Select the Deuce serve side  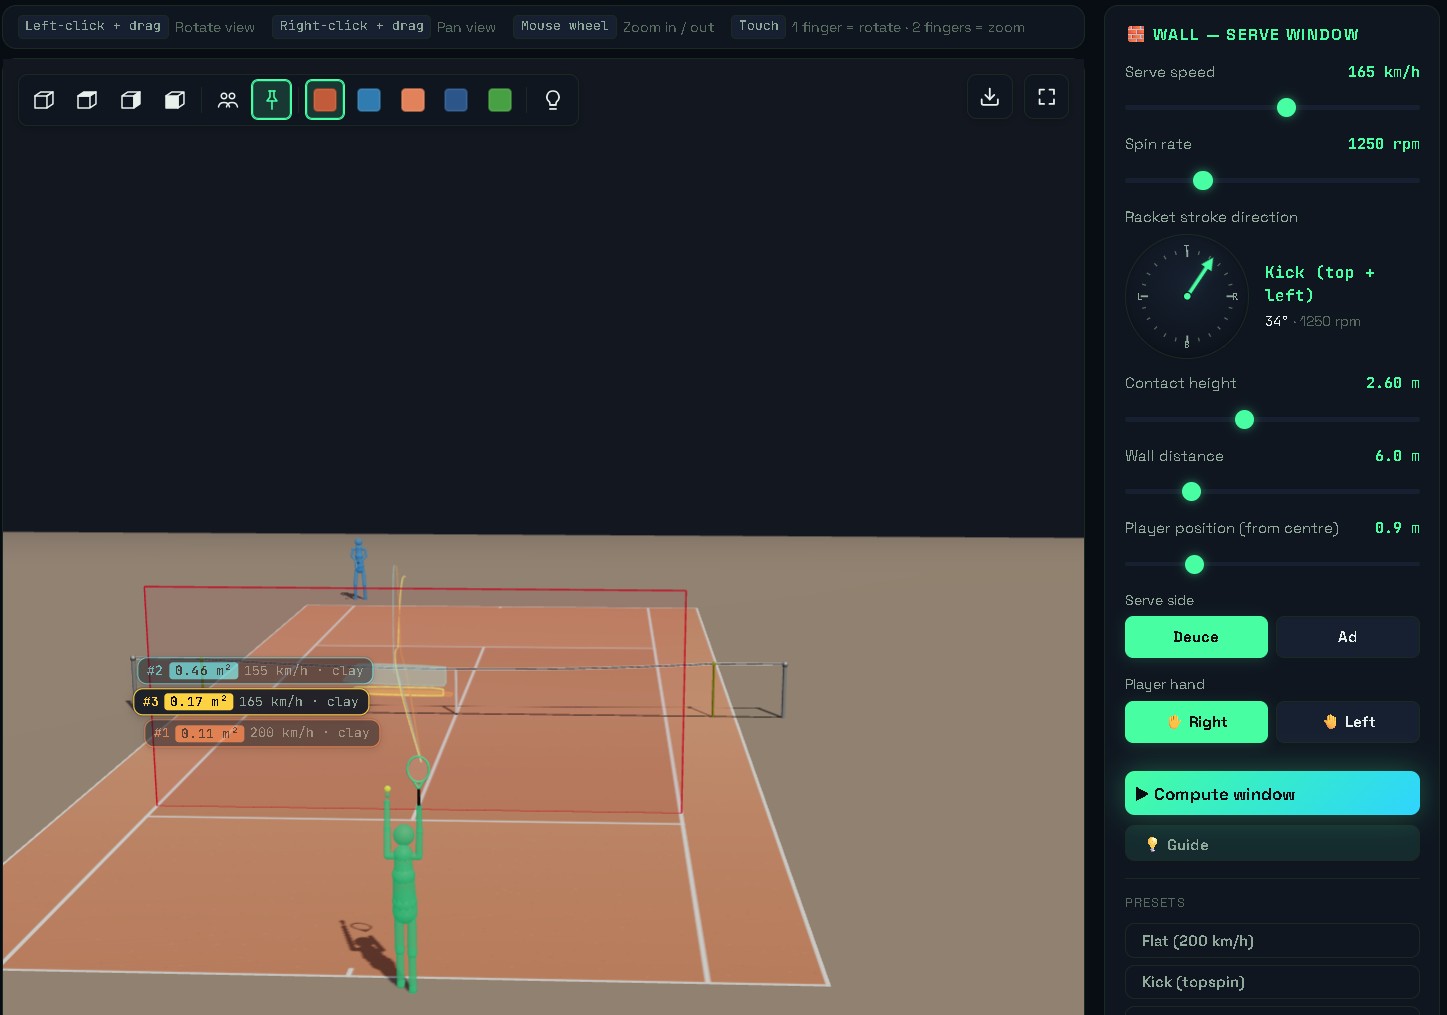point(1196,637)
